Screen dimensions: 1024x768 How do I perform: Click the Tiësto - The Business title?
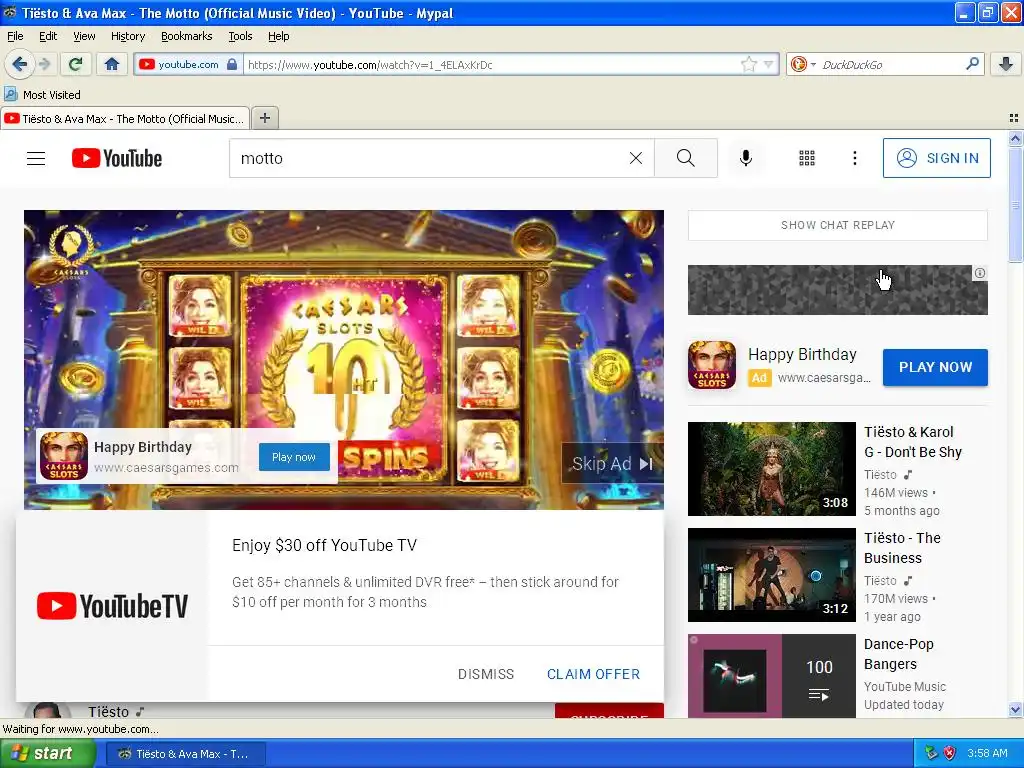(x=902, y=548)
